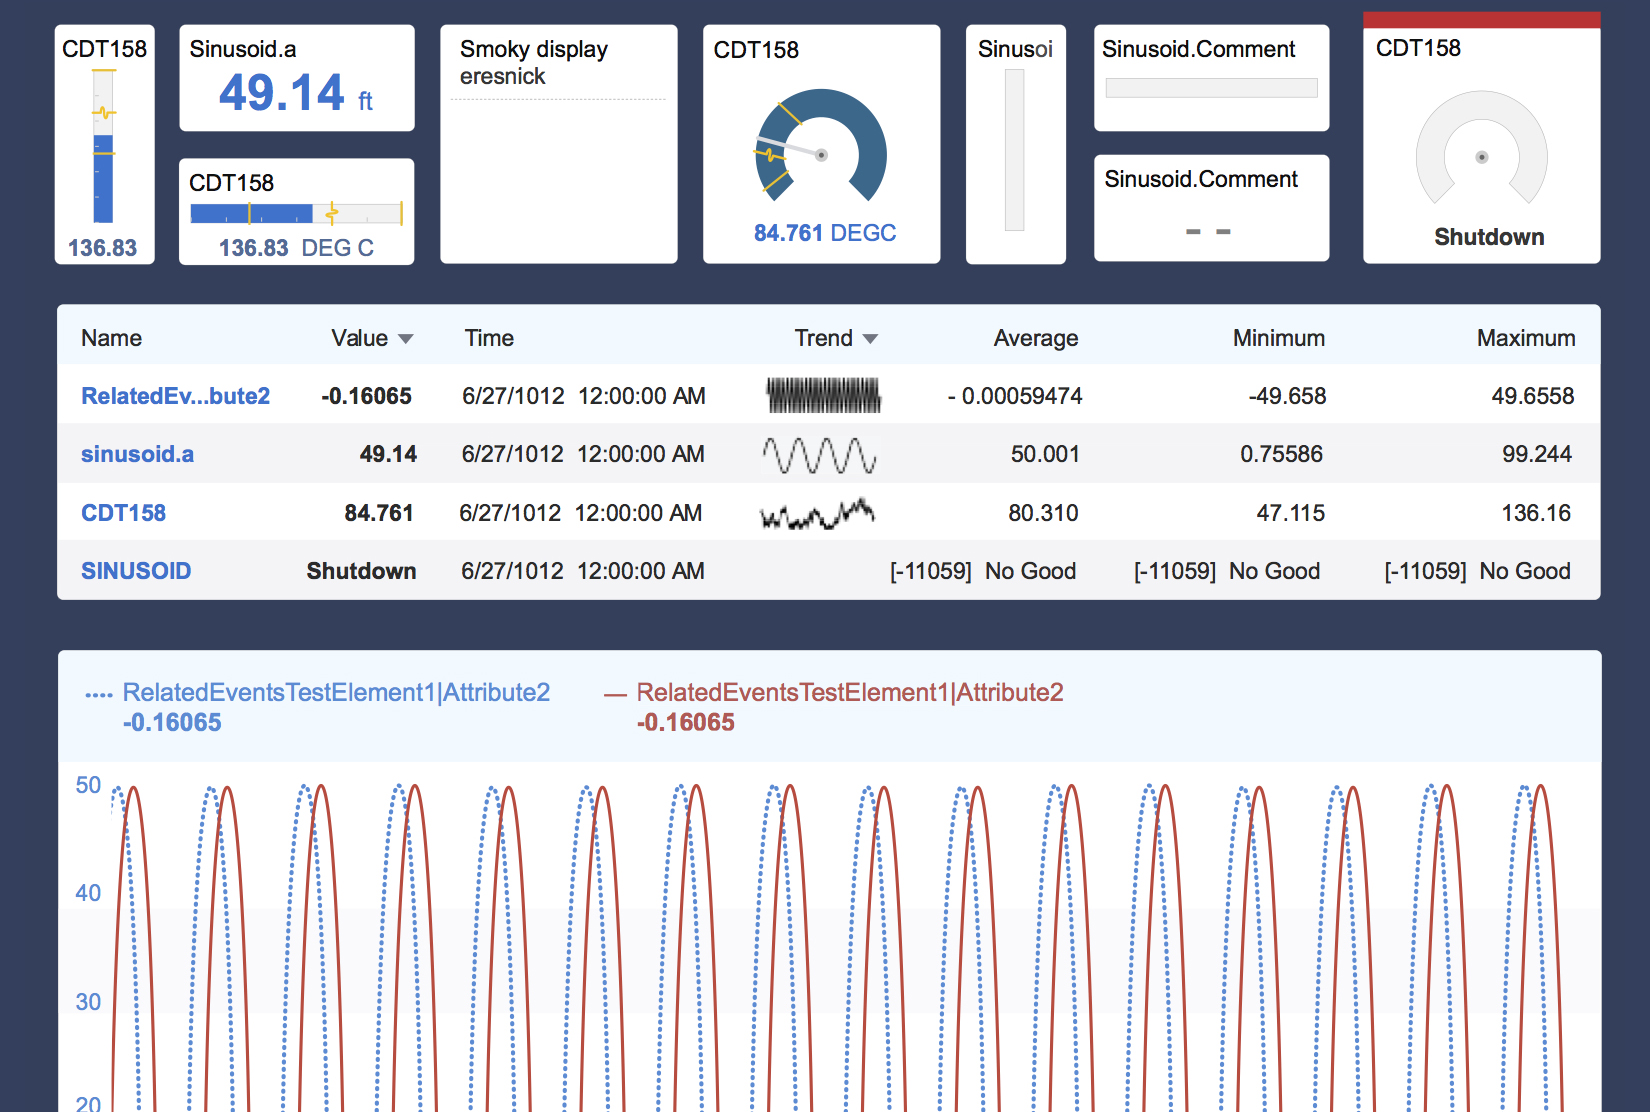Click the average value 50.001
Image resolution: width=1650 pixels, height=1112 pixels.
tap(1045, 454)
